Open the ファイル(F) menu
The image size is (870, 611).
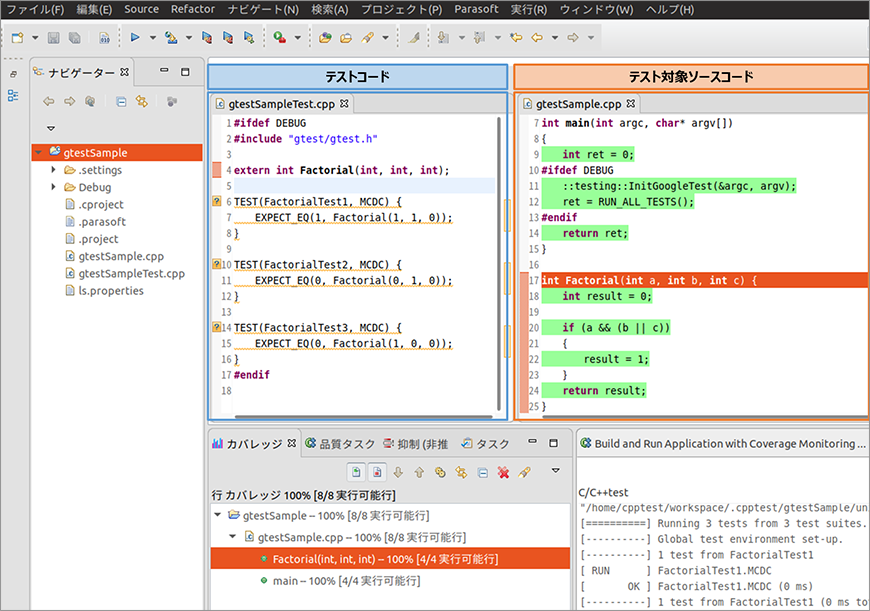click(35, 9)
